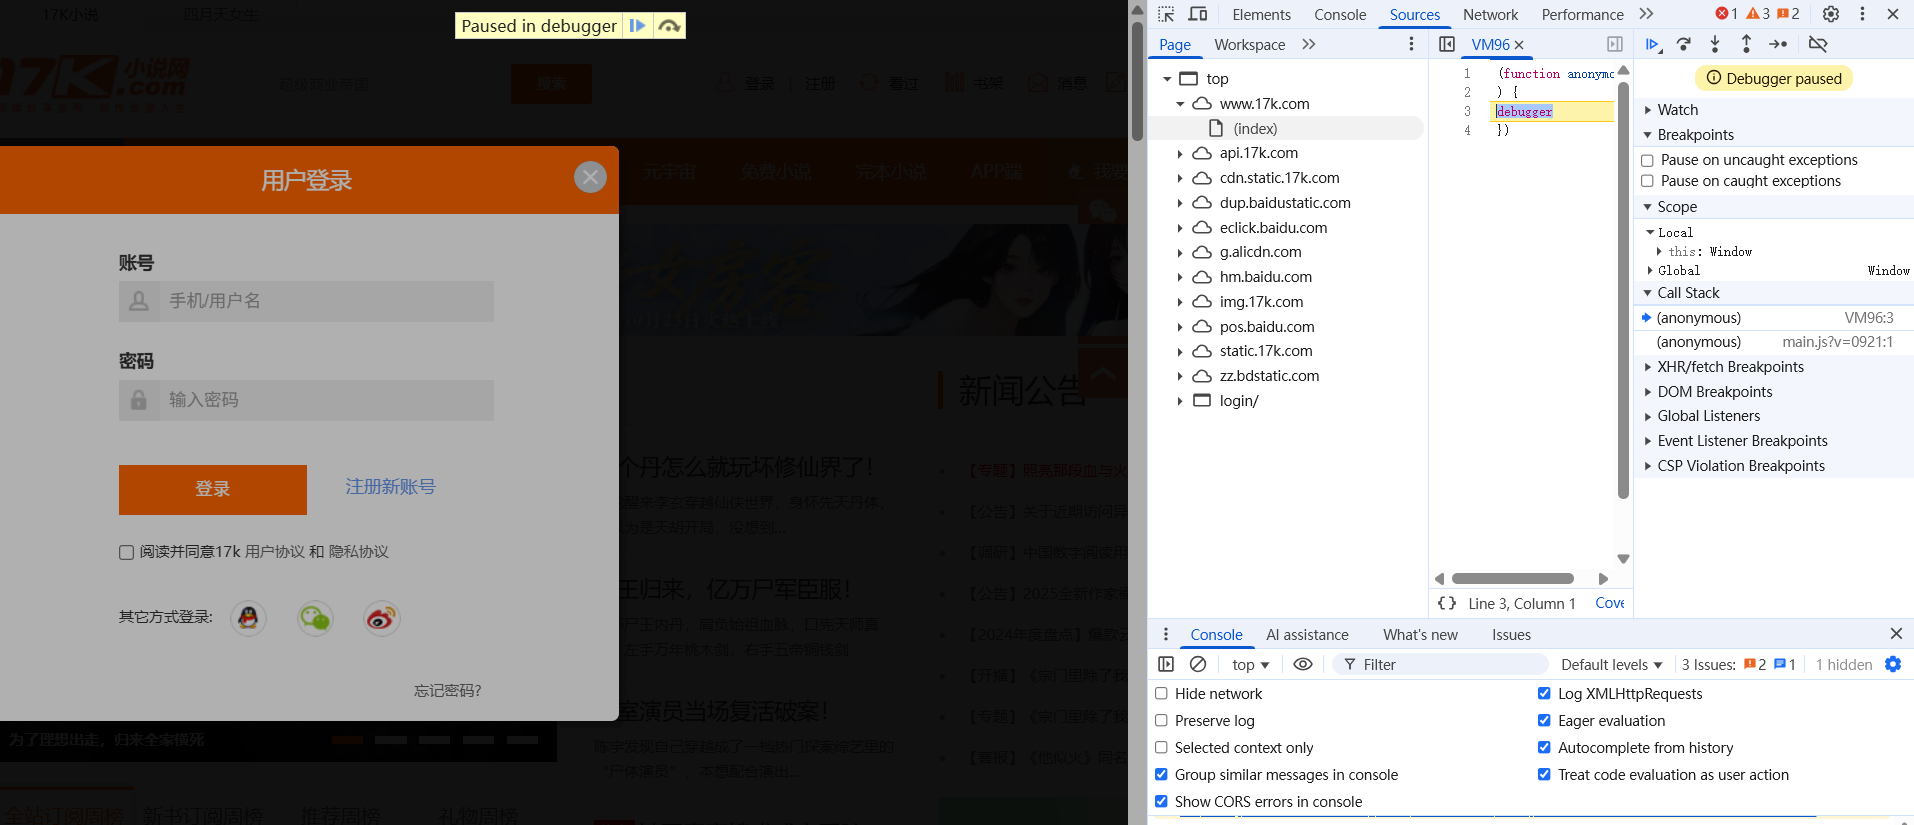Uncheck Eager evaluation
The image size is (1914, 825).
pyautogui.click(x=1544, y=720)
